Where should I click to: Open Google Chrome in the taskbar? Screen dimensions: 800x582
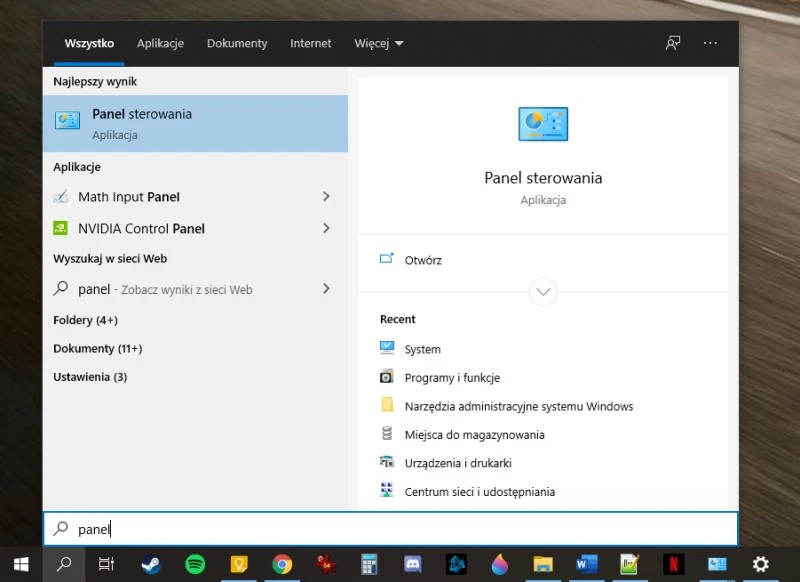pos(282,564)
